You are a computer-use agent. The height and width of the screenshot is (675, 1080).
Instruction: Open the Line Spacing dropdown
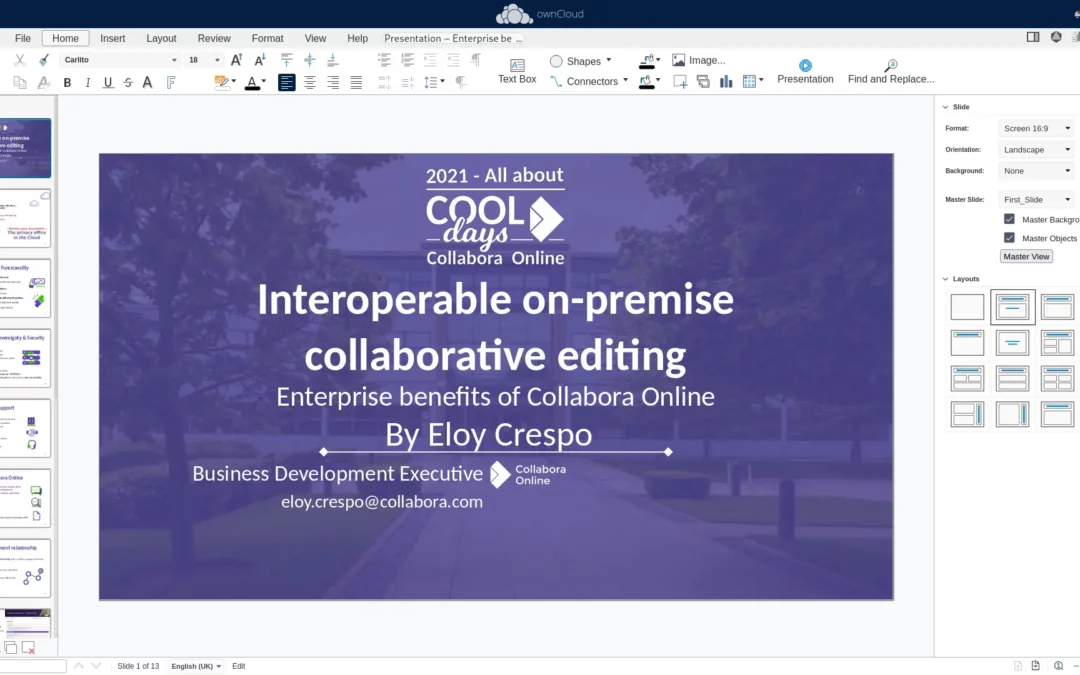pyautogui.click(x=442, y=83)
